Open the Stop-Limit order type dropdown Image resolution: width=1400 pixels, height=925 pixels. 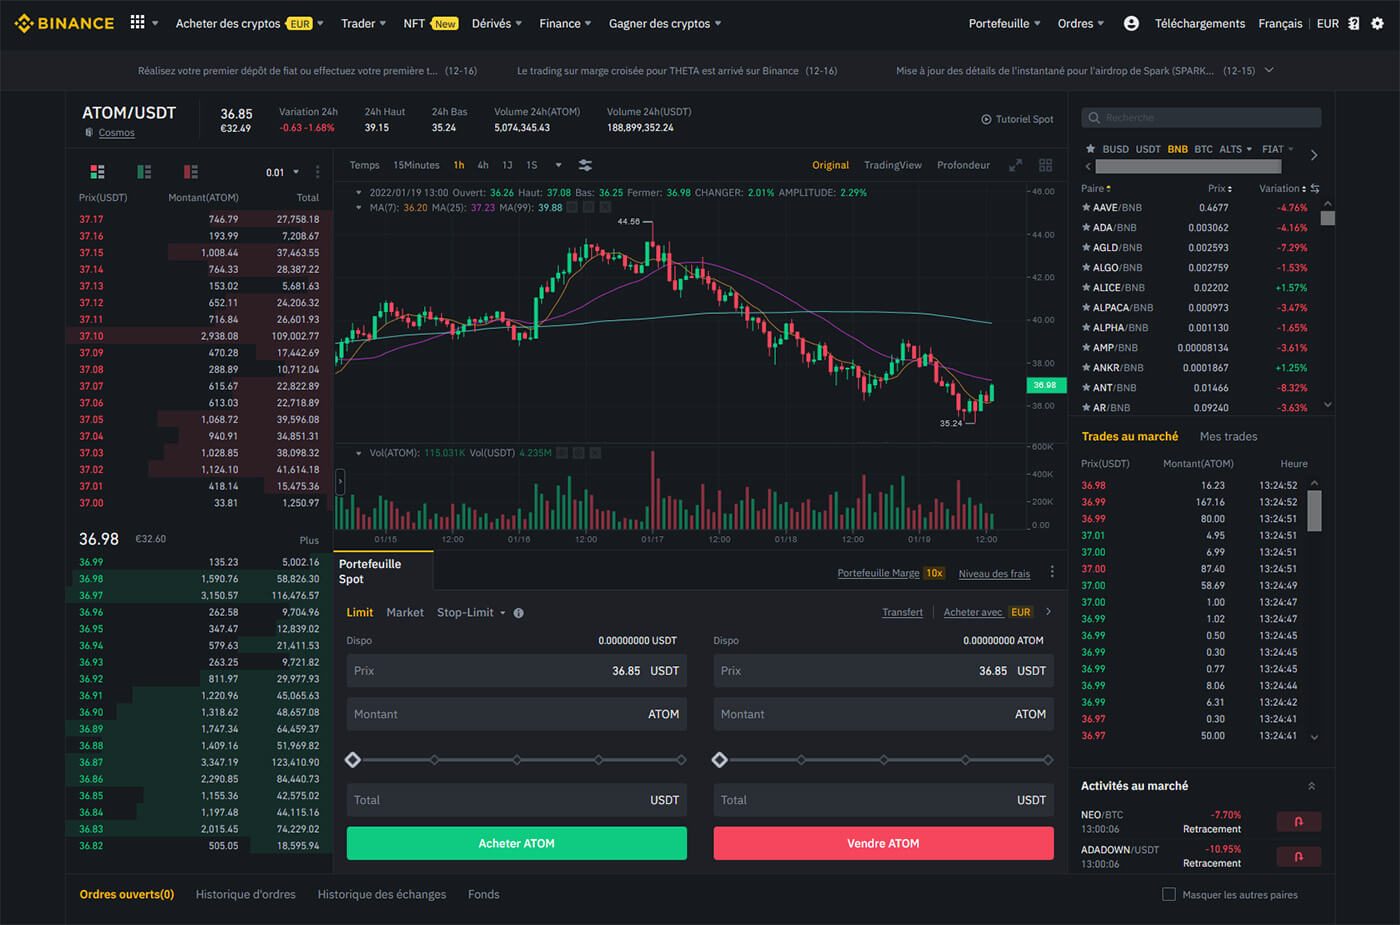click(x=471, y=612)
